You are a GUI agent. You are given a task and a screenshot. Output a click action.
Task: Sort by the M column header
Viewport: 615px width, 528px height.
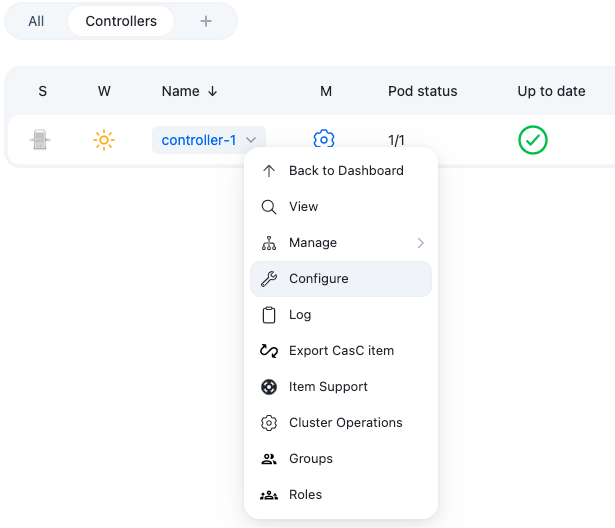pyautogui.click(x=326, y=91)
